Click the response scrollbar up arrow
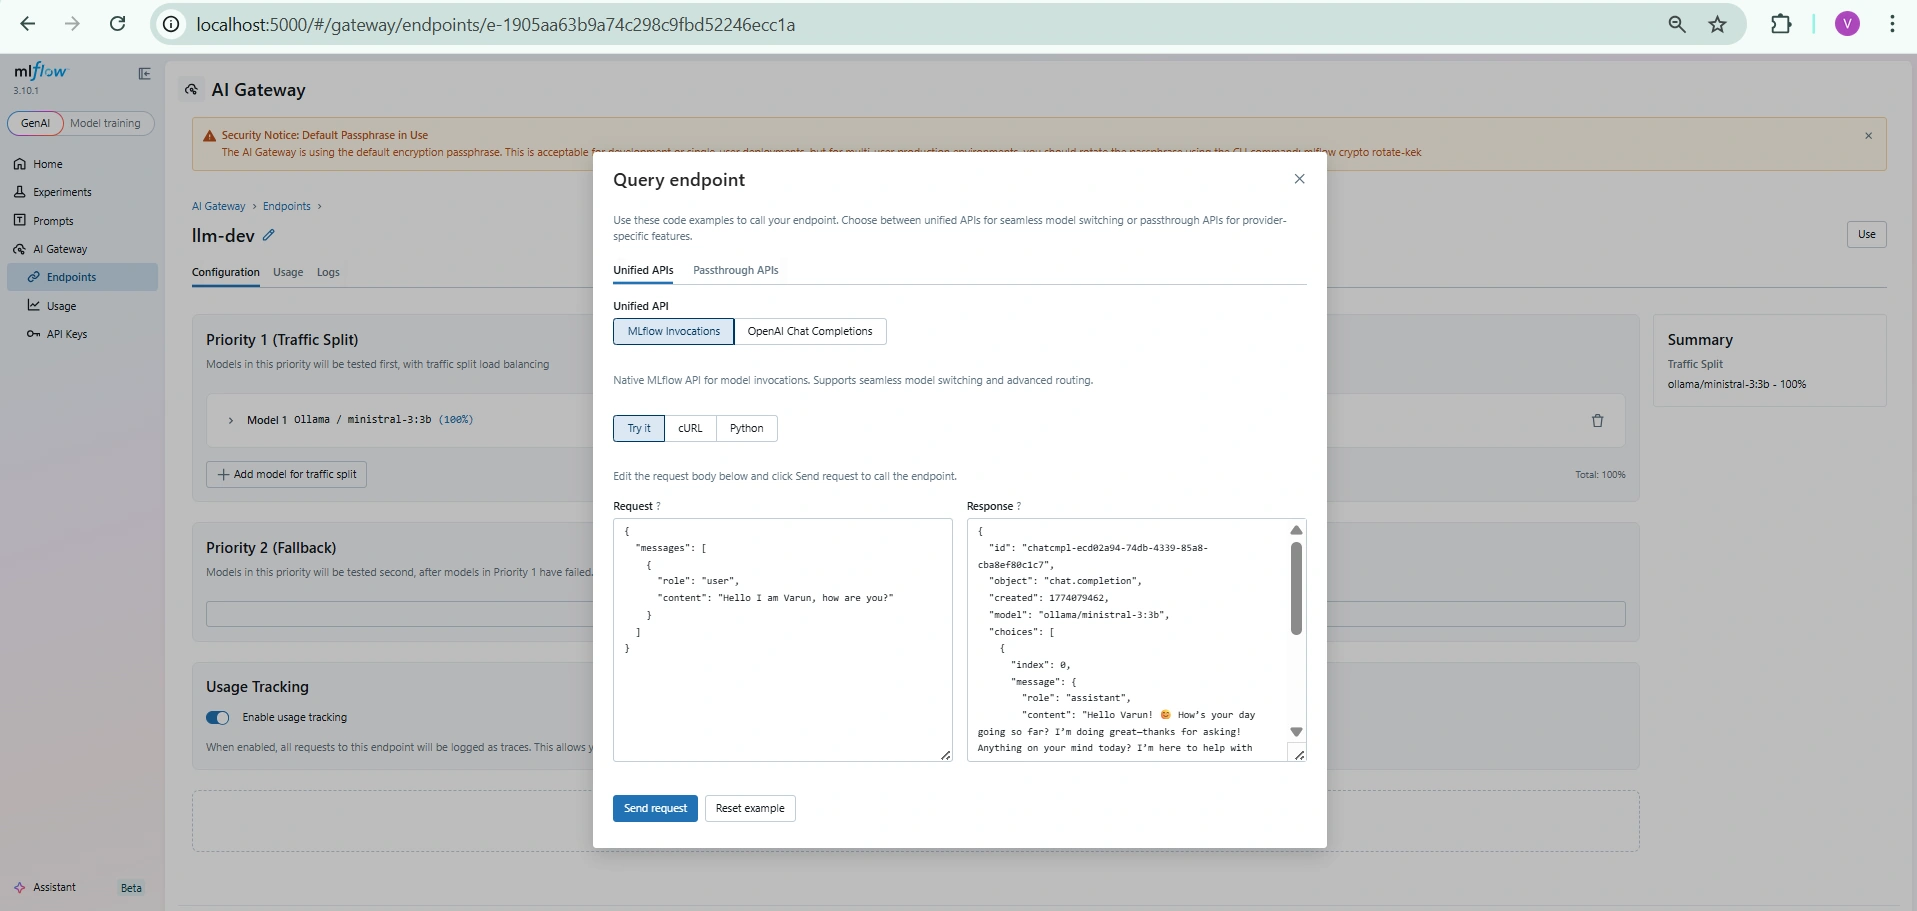1917x911 pixels. (1296, 530)
